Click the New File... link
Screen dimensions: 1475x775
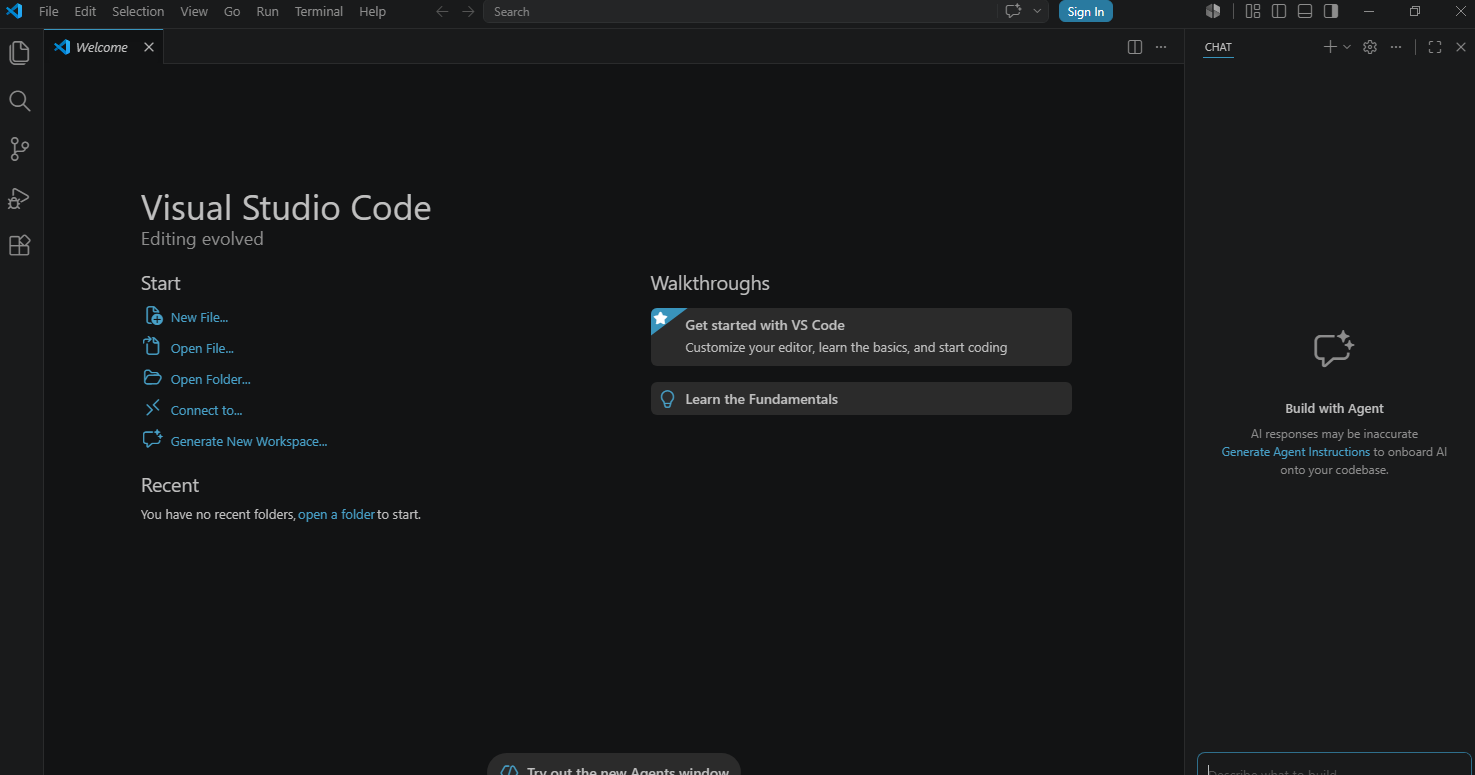pyautogui.click(x=199, y=317)
